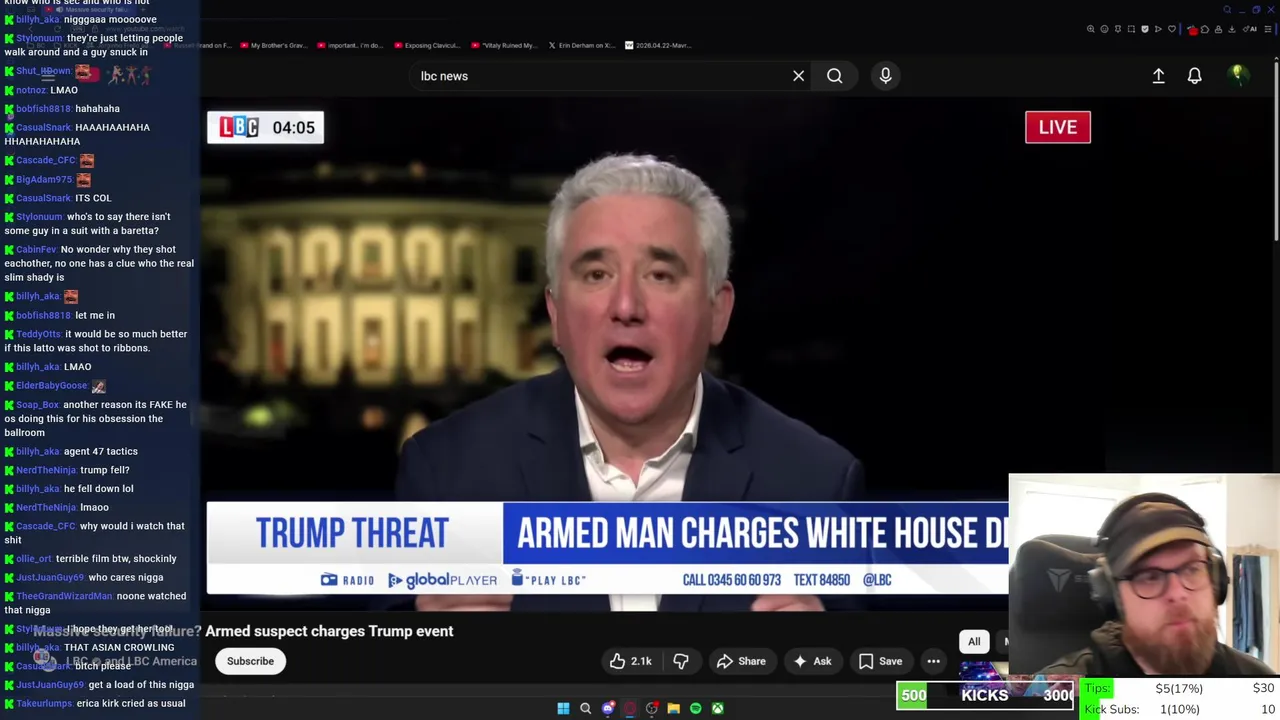Open the 'Erin Derham on X' bookmark

pos(582,45)
